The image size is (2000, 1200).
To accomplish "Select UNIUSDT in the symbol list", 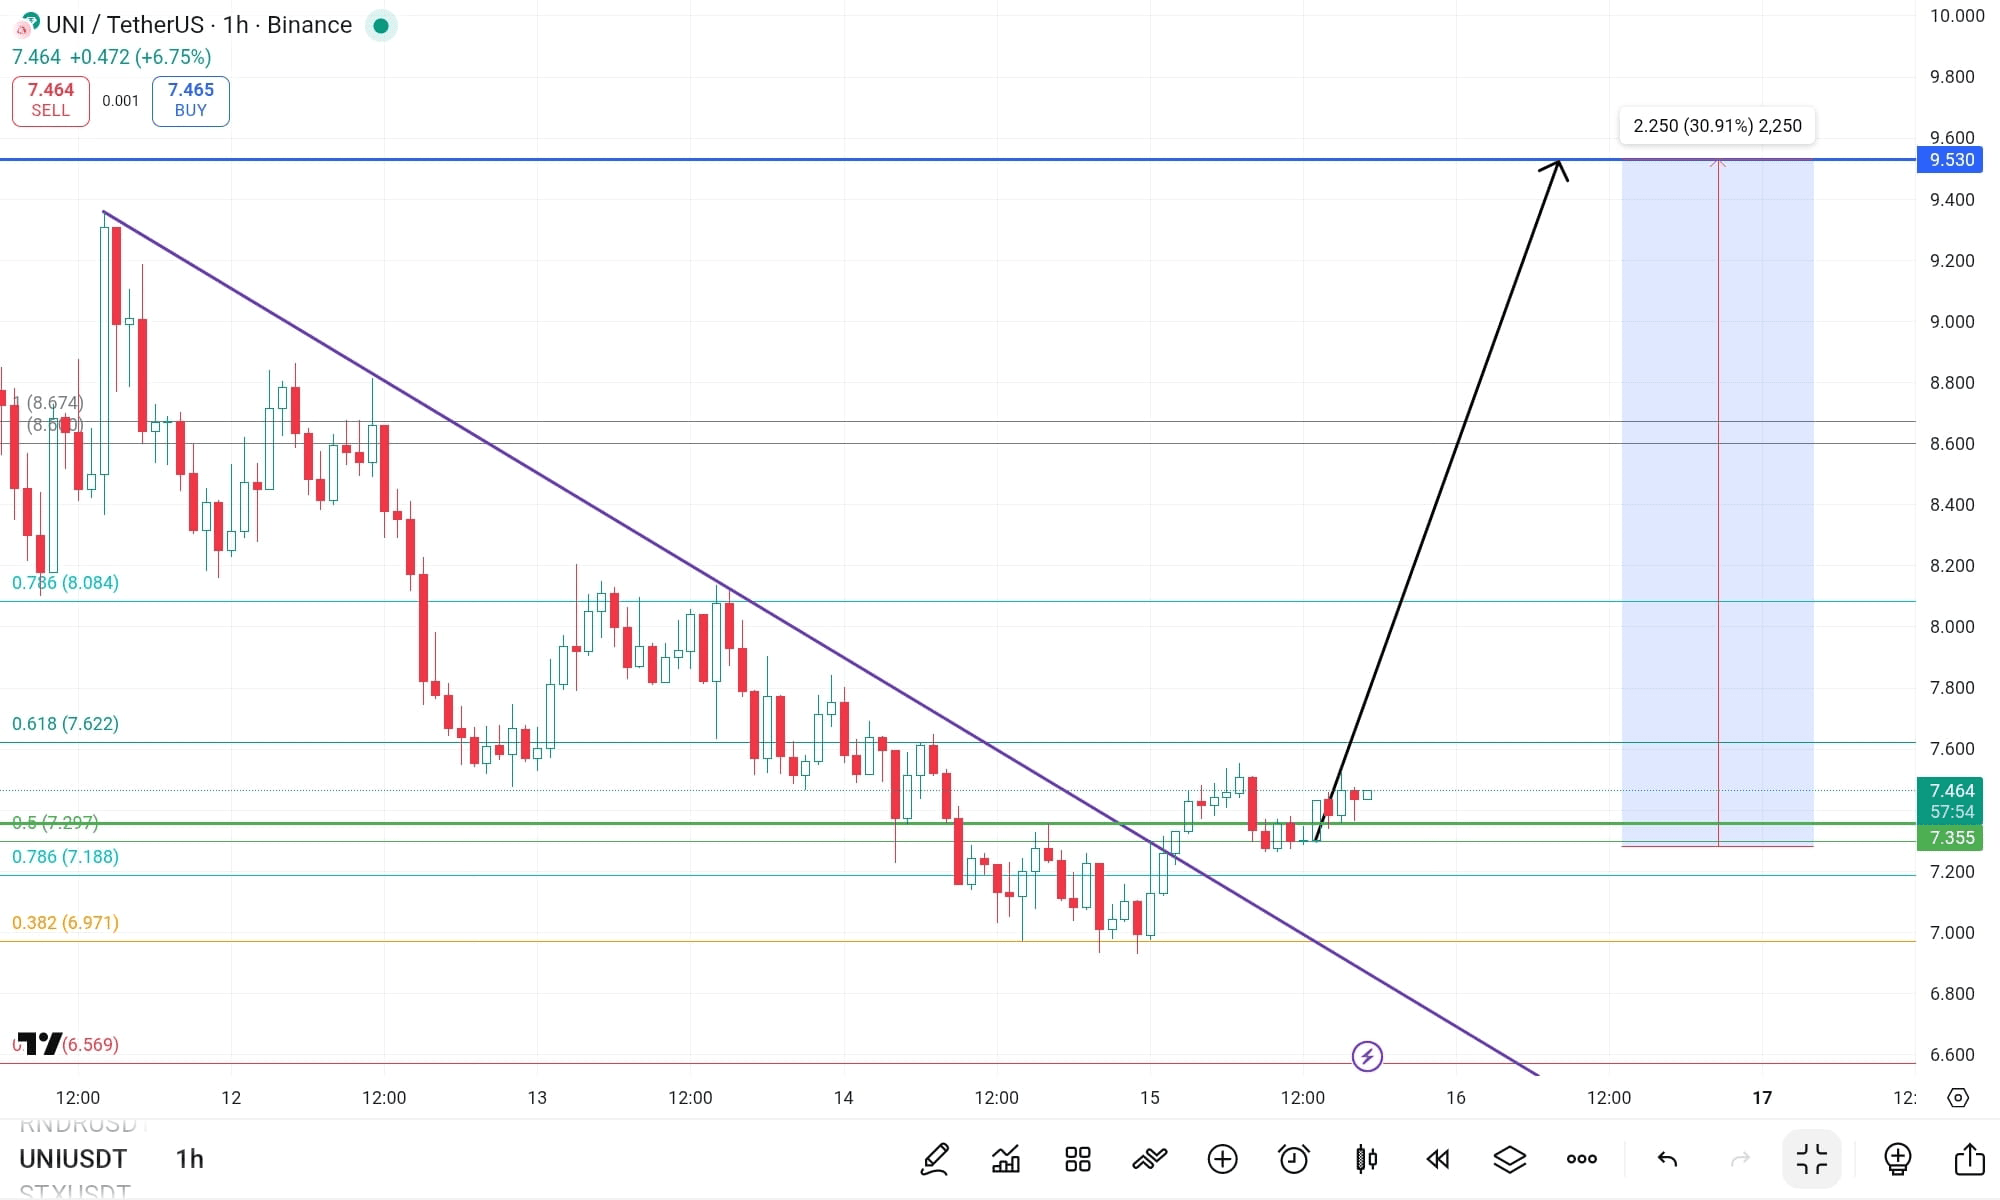I will pos(73,1159).
